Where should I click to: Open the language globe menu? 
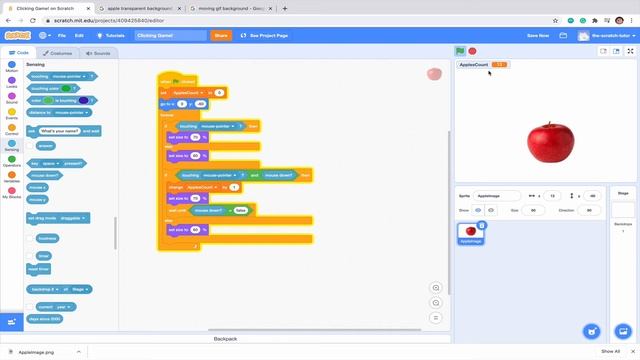click(44, 36)
